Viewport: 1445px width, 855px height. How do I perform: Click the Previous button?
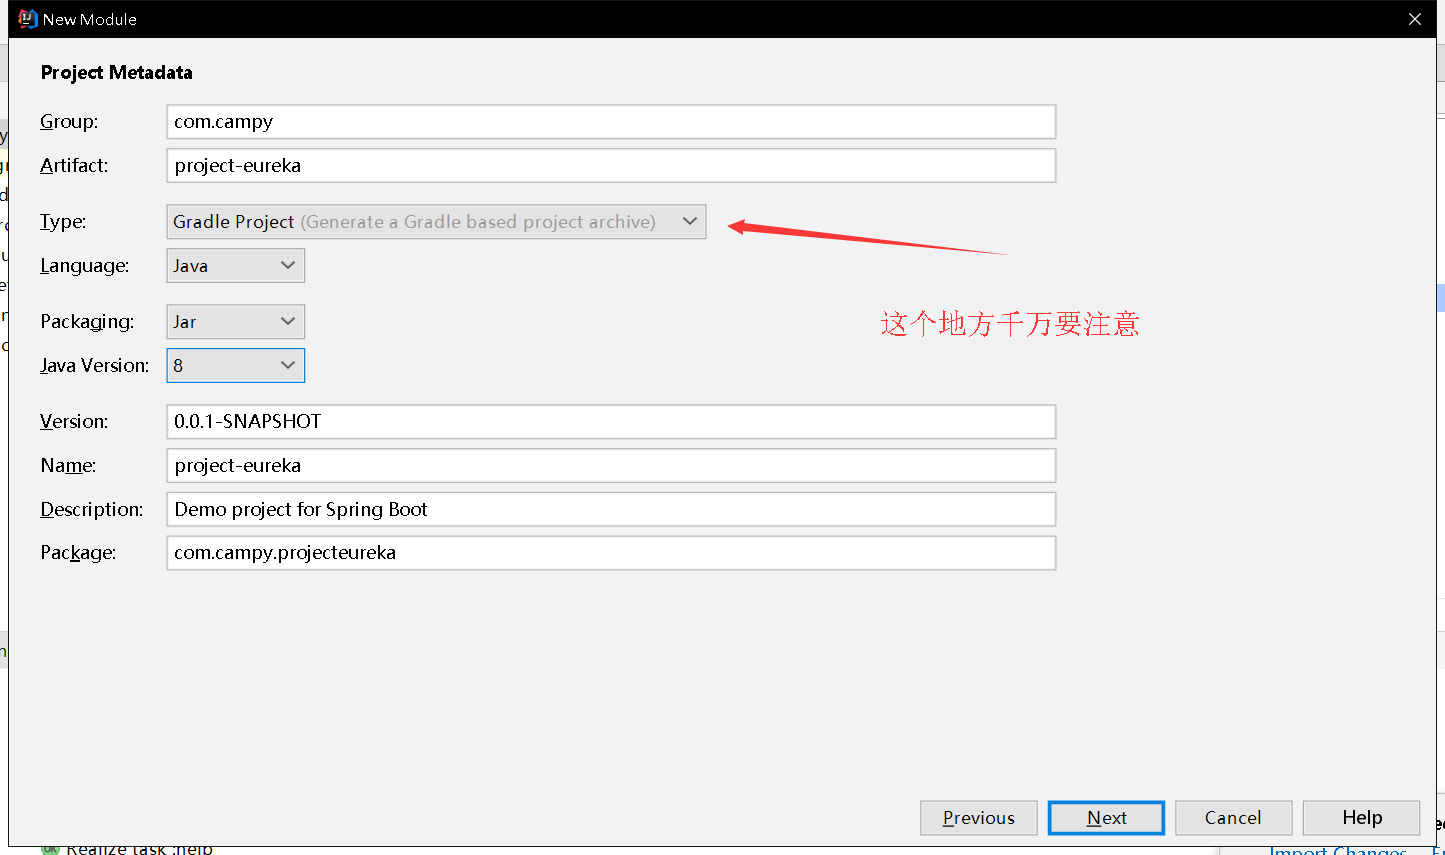tap(978, 817)
